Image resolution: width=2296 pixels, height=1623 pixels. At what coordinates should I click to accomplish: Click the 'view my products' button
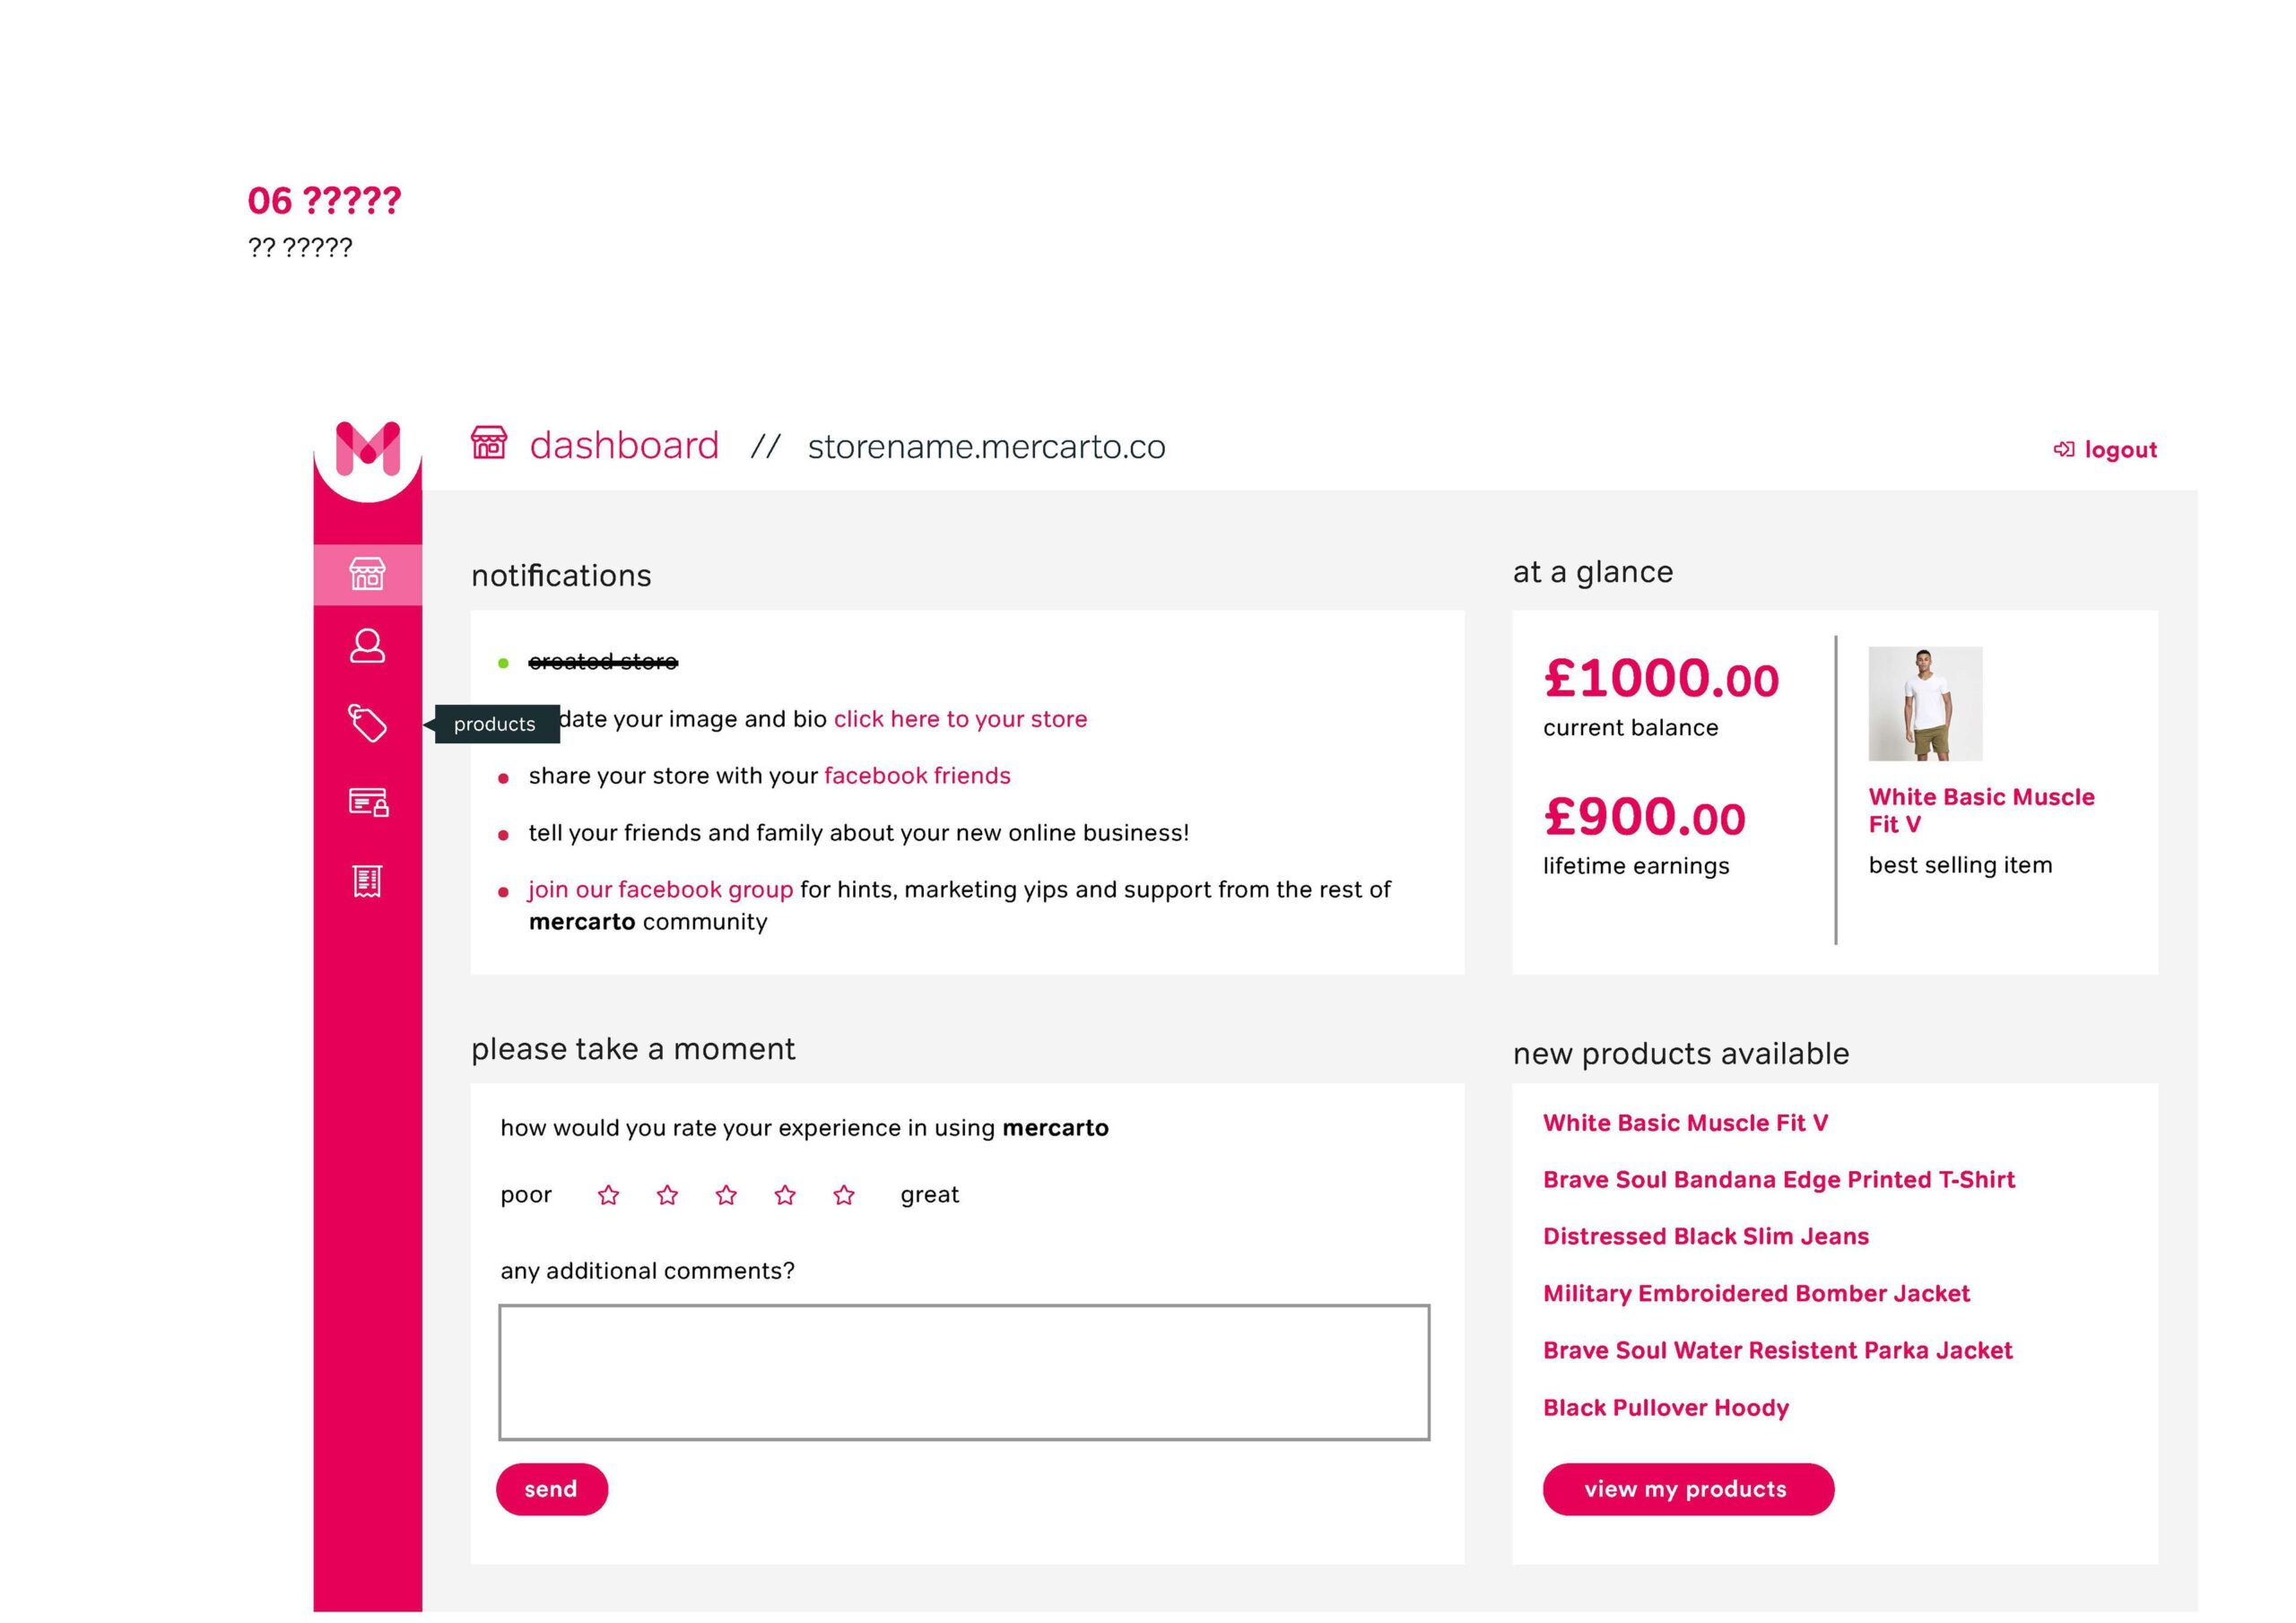(x=1687, y=1489)
